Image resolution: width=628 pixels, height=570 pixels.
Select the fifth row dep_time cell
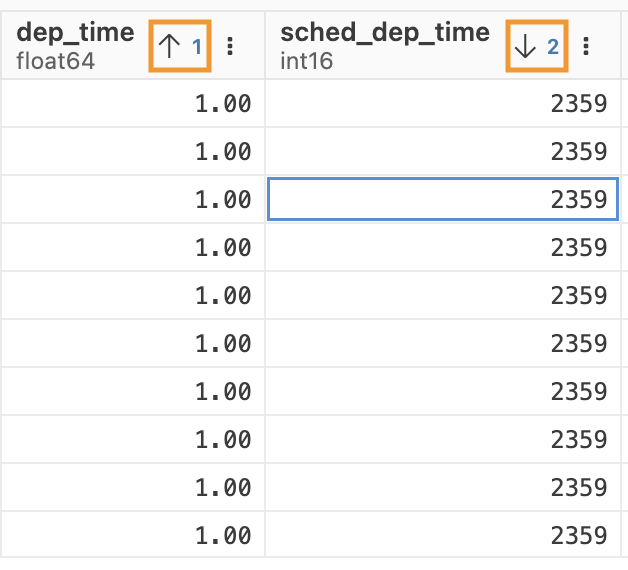coord(133,295)
